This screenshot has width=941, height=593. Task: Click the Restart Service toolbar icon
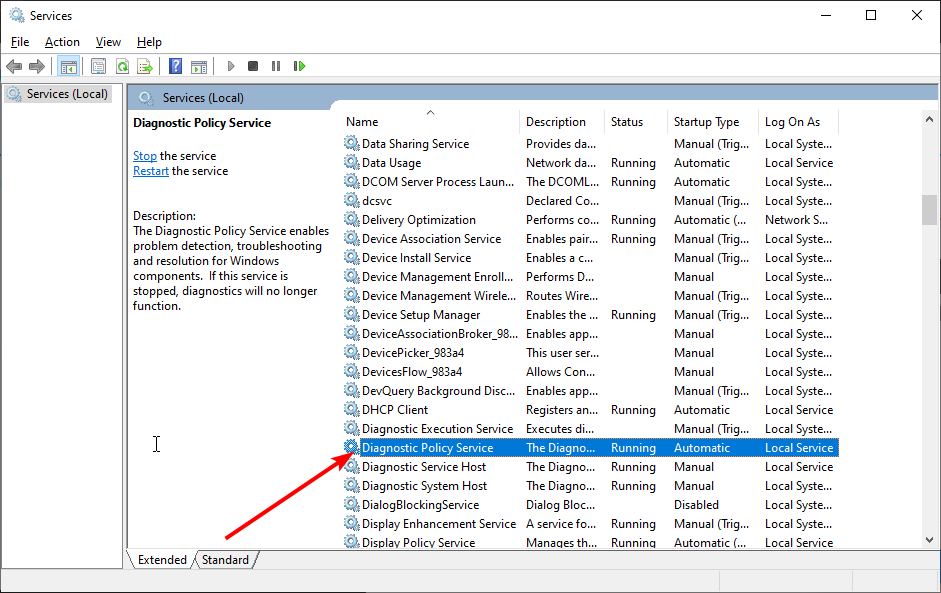click(x=299, y=66)
